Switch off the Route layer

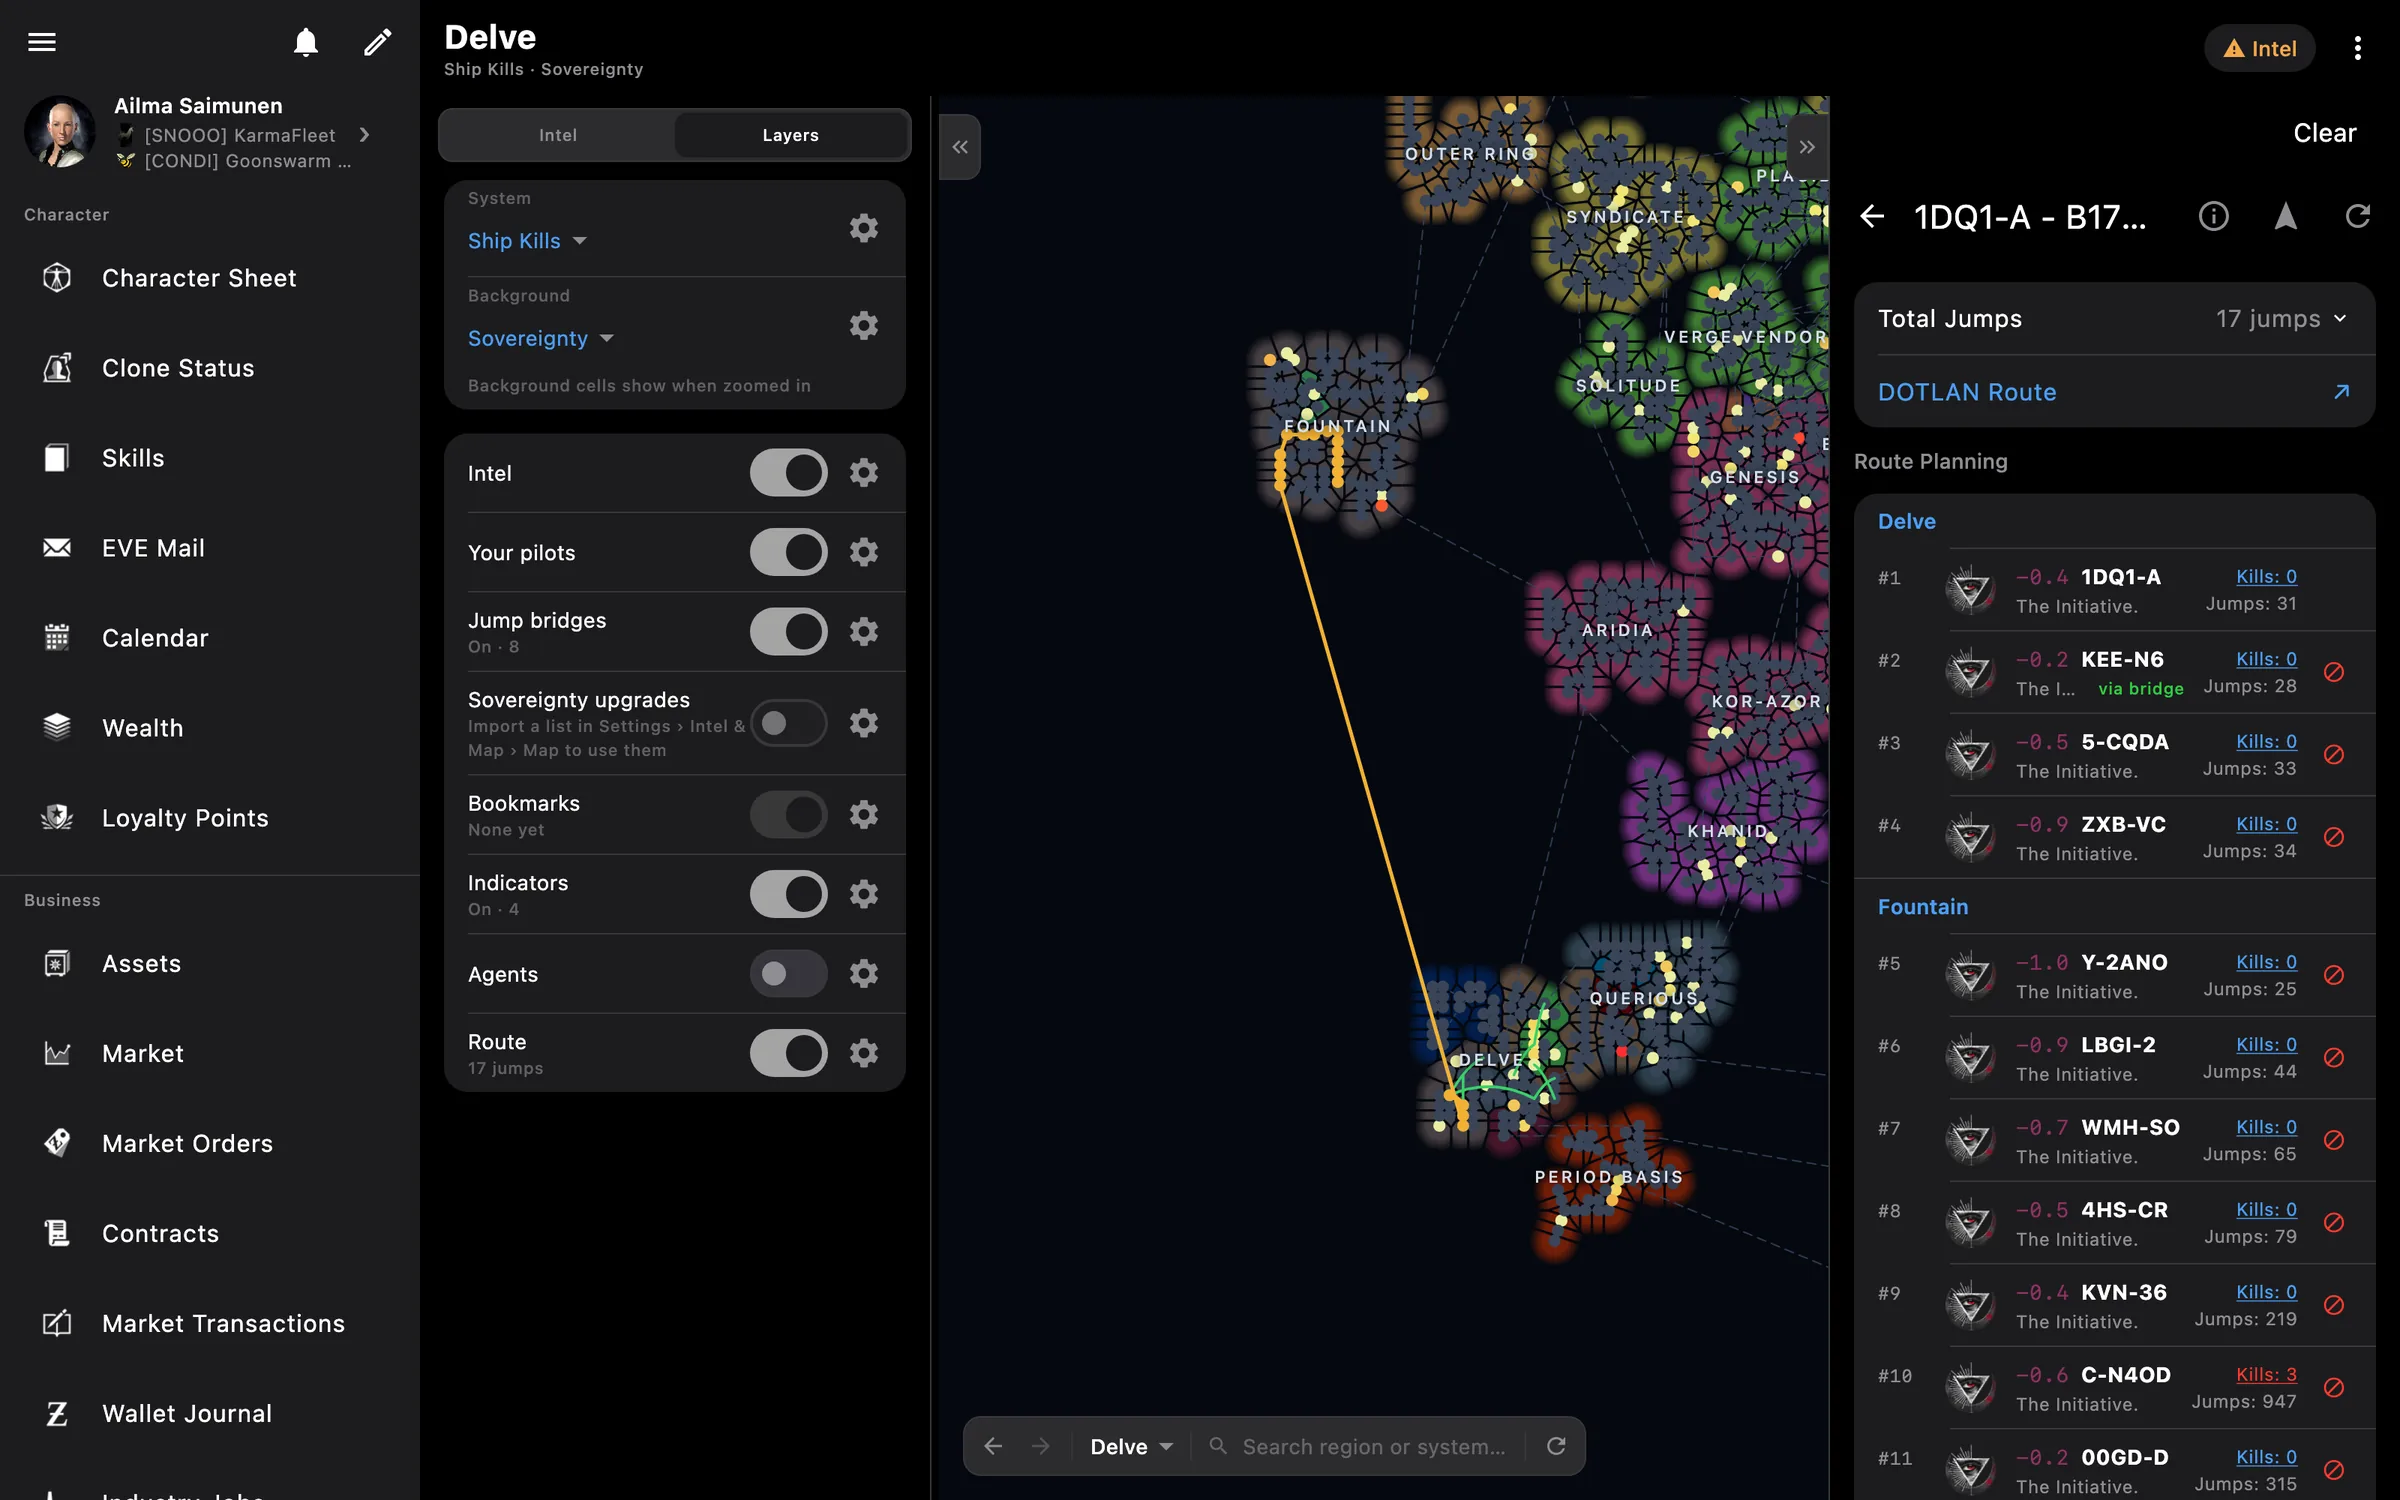(789, 1053)
